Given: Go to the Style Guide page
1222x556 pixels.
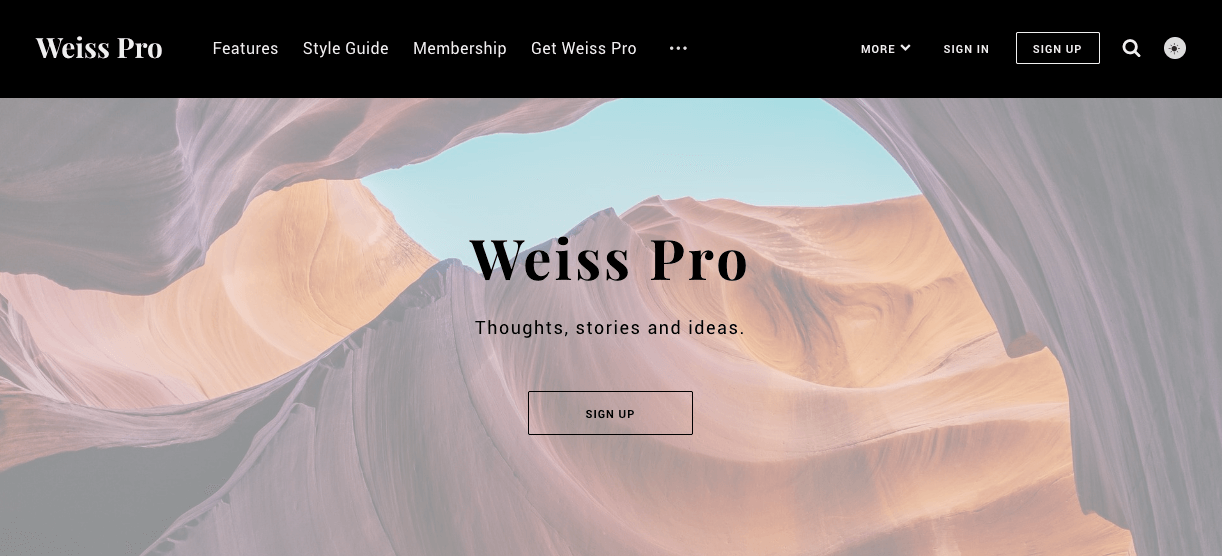Looking at the screenshot, I should (346, 48).
